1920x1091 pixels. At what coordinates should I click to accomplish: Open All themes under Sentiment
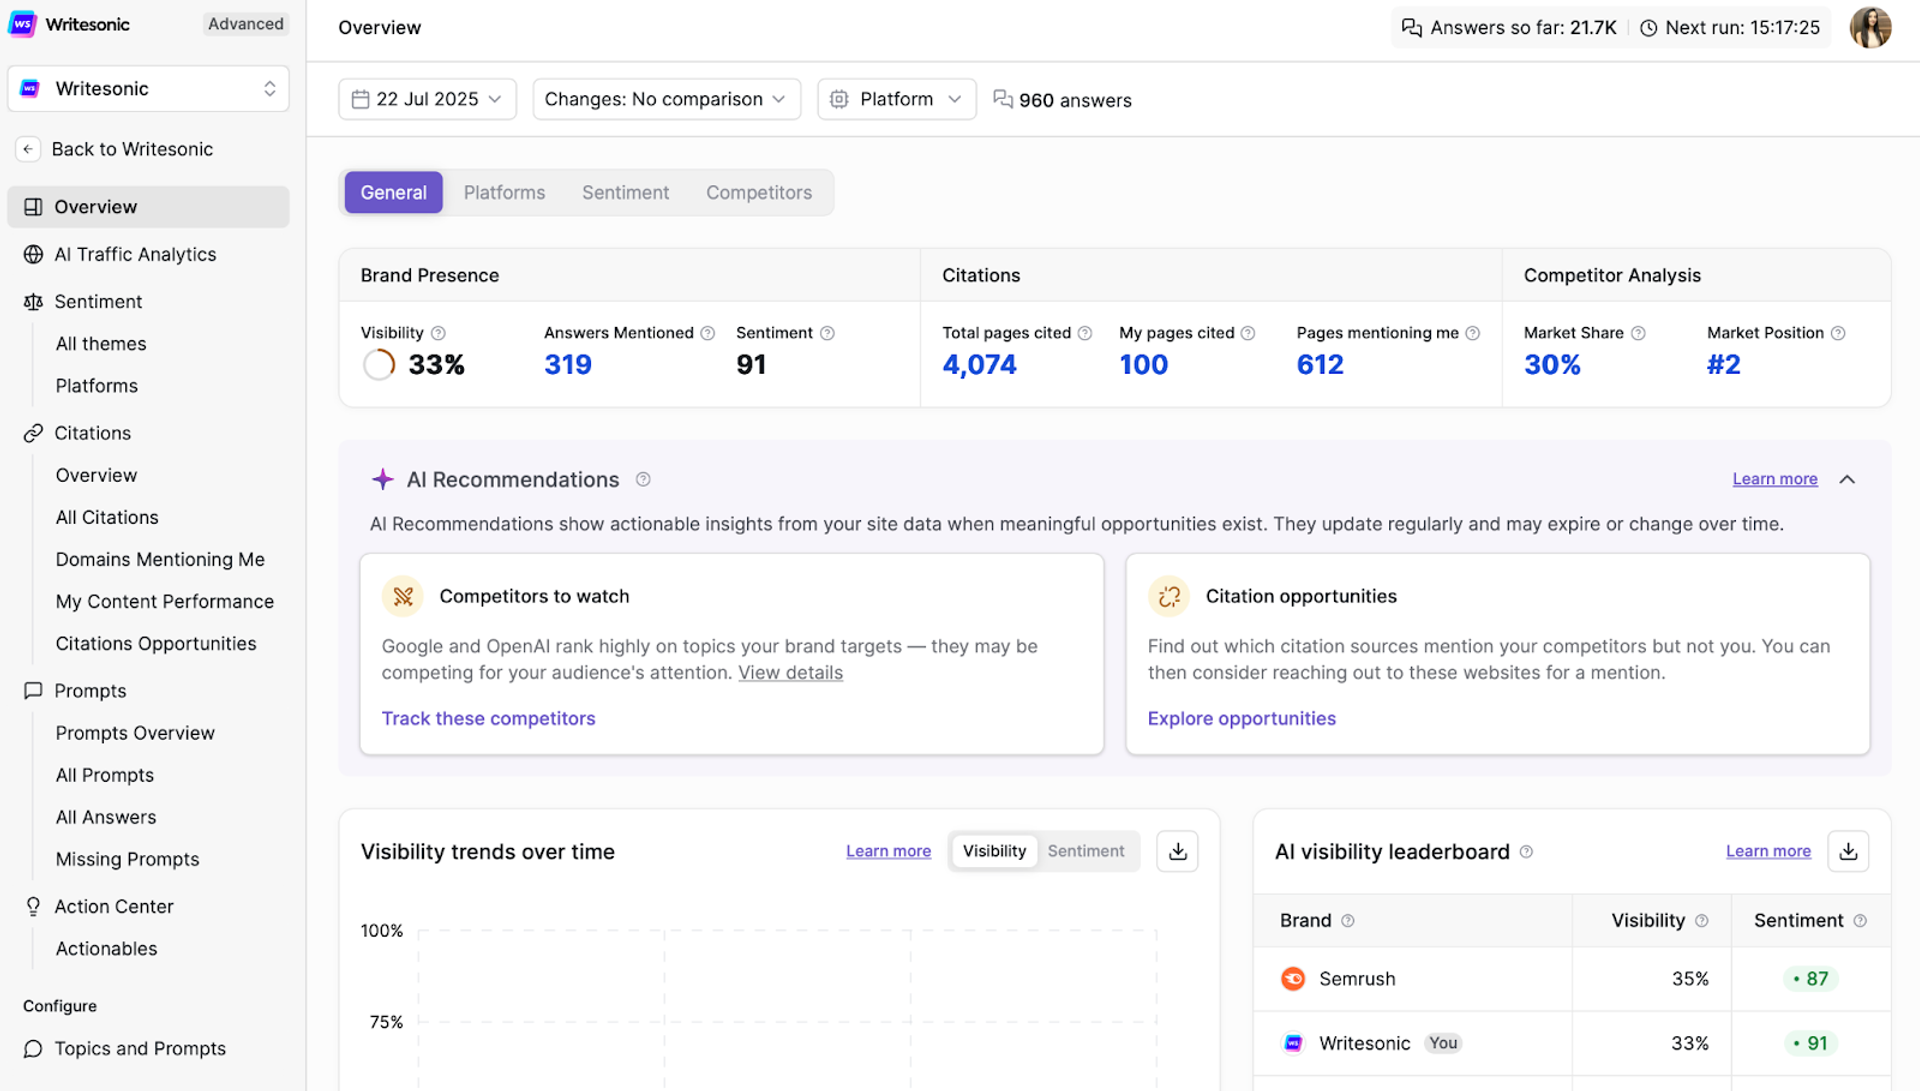101,344
